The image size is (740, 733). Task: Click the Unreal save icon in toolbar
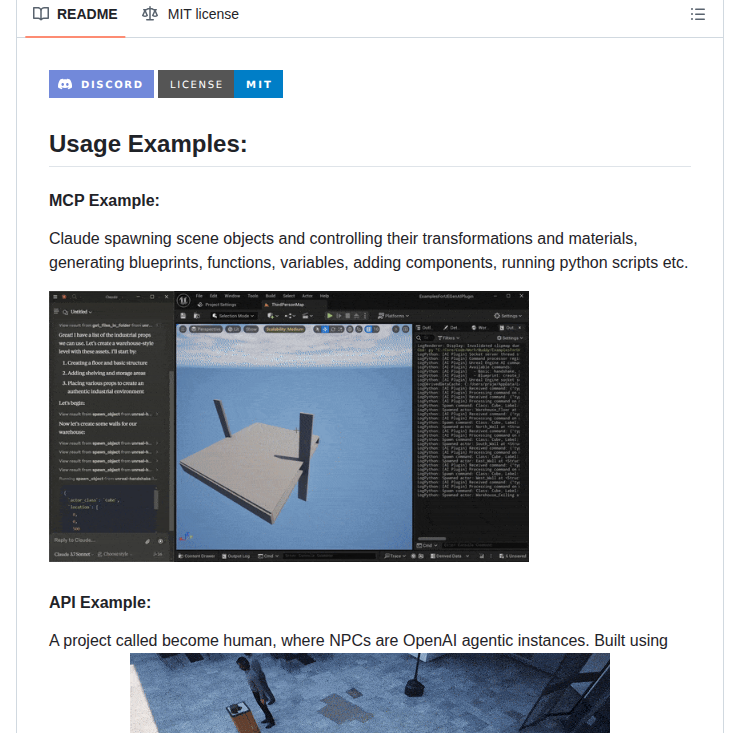click(183, 315)
